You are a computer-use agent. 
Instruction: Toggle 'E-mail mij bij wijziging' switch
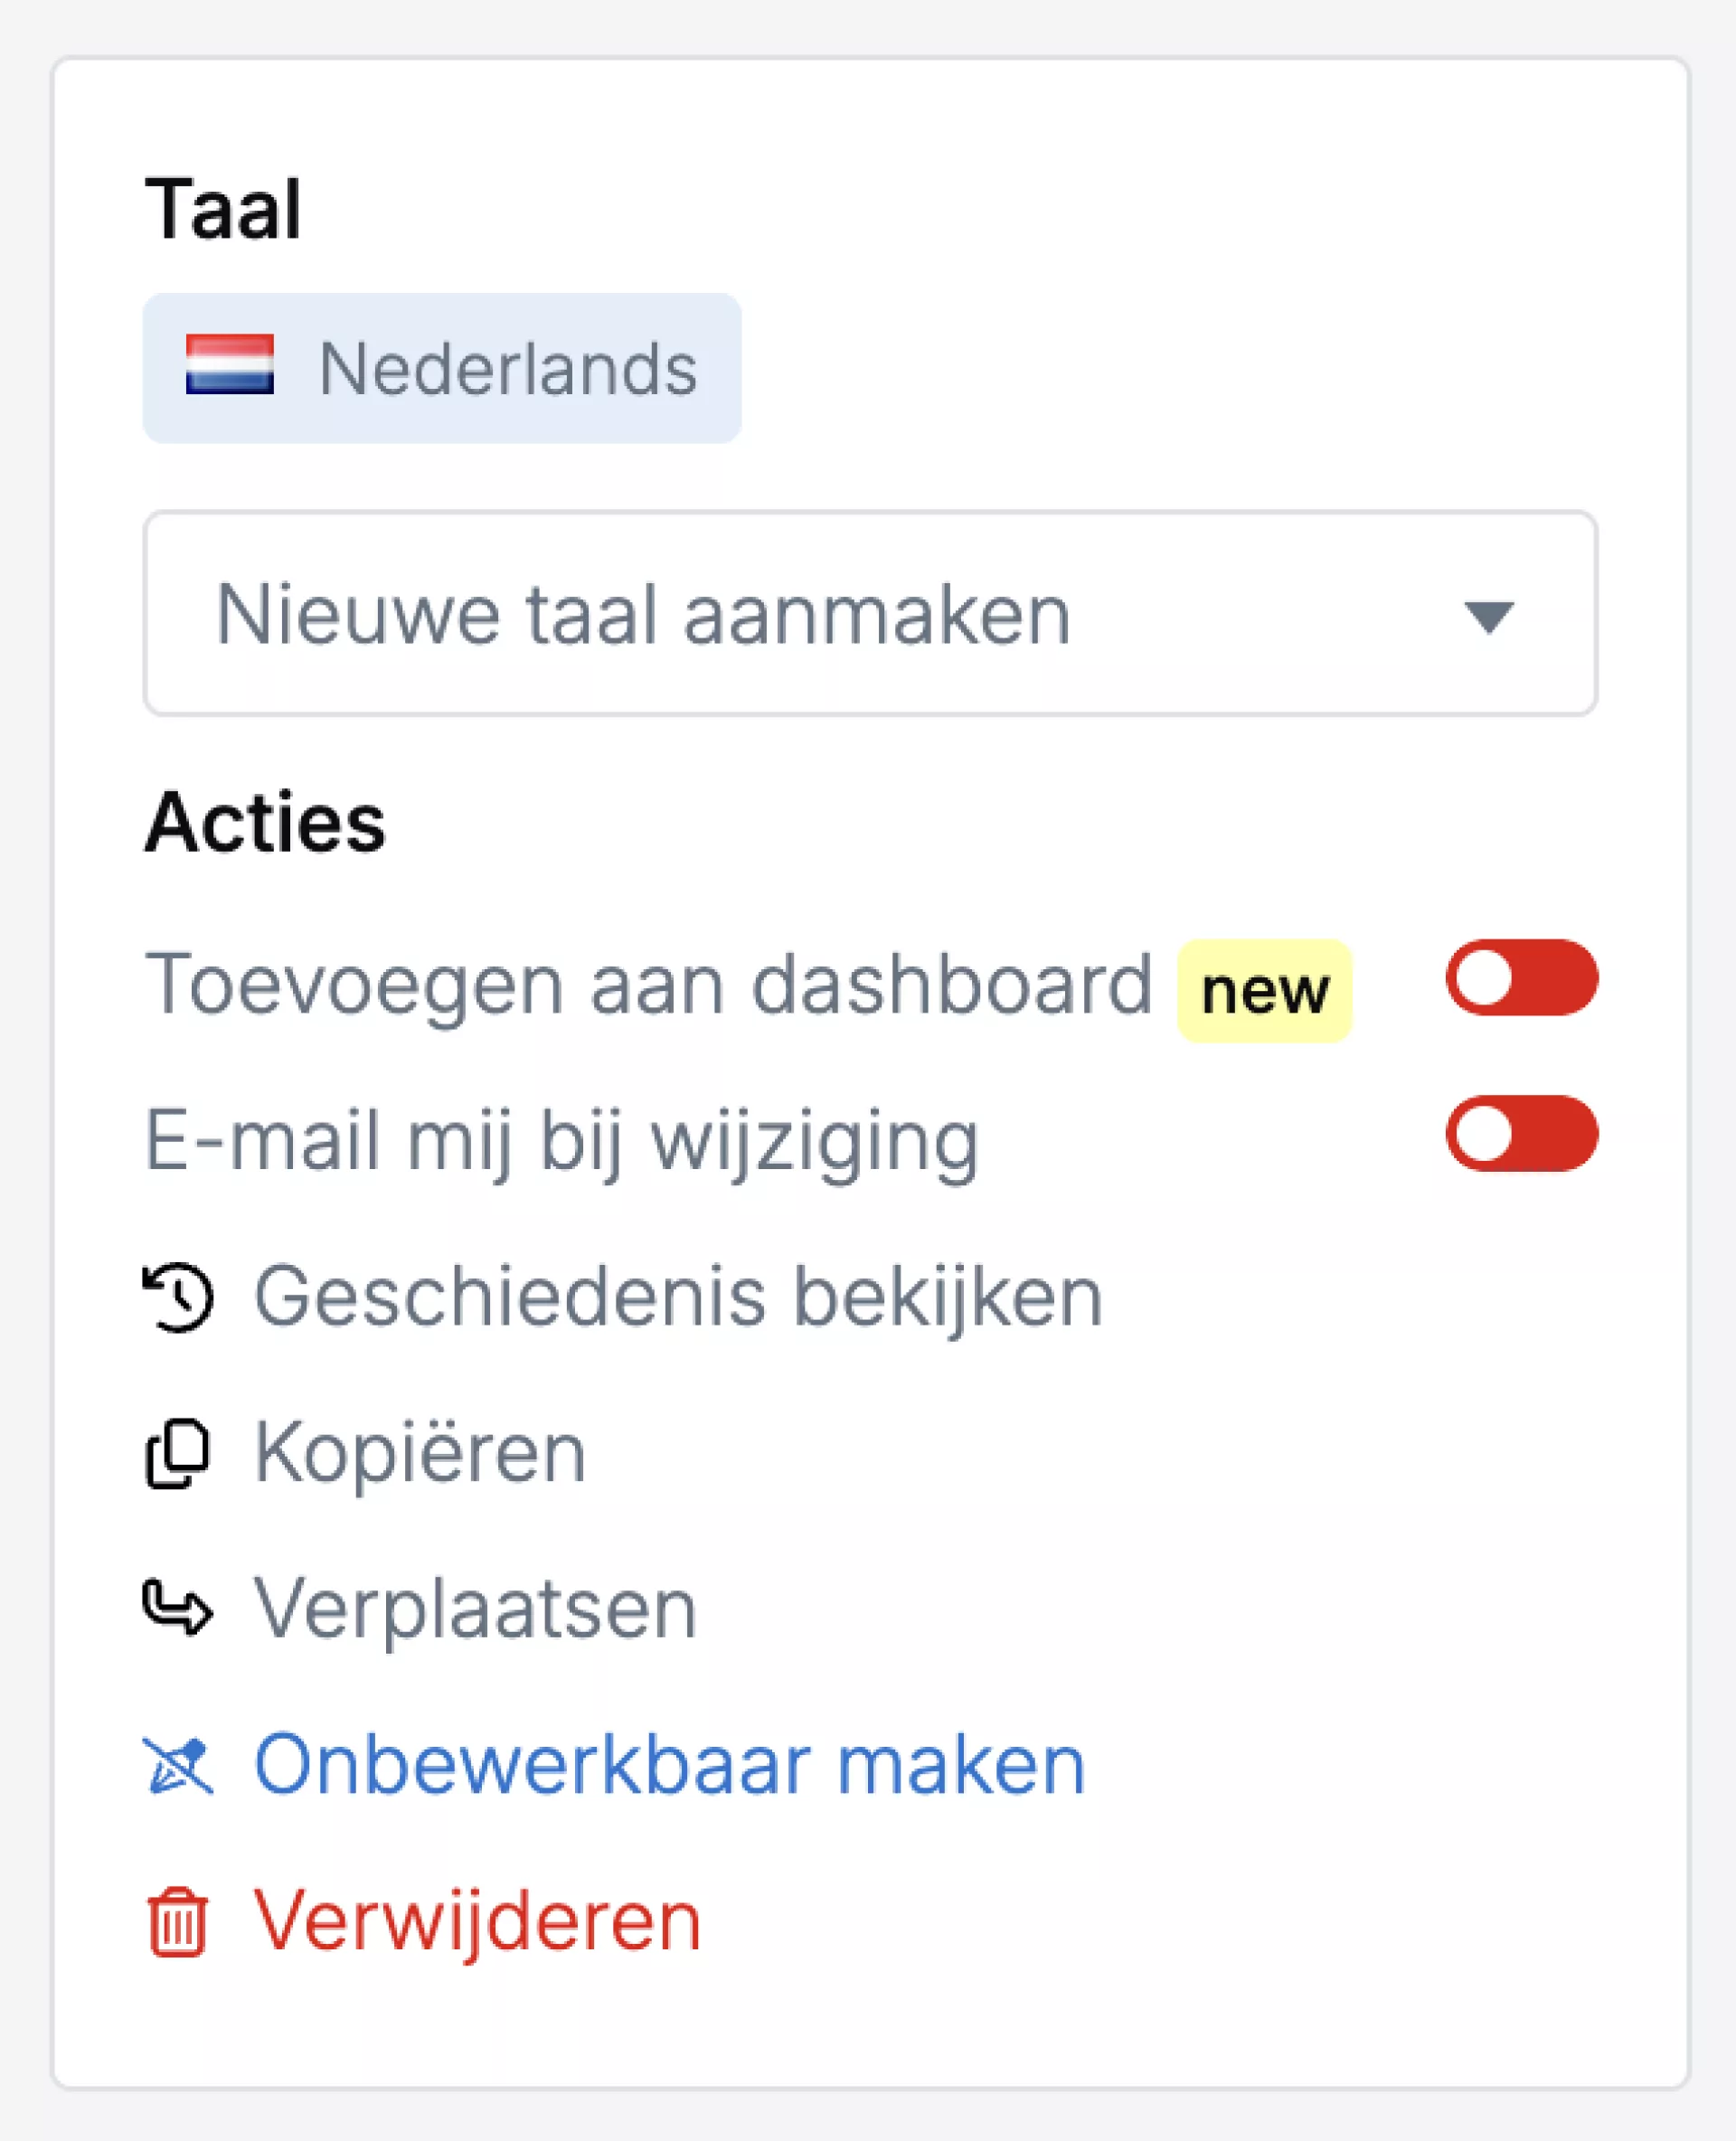click(x=1520, y=1133)
